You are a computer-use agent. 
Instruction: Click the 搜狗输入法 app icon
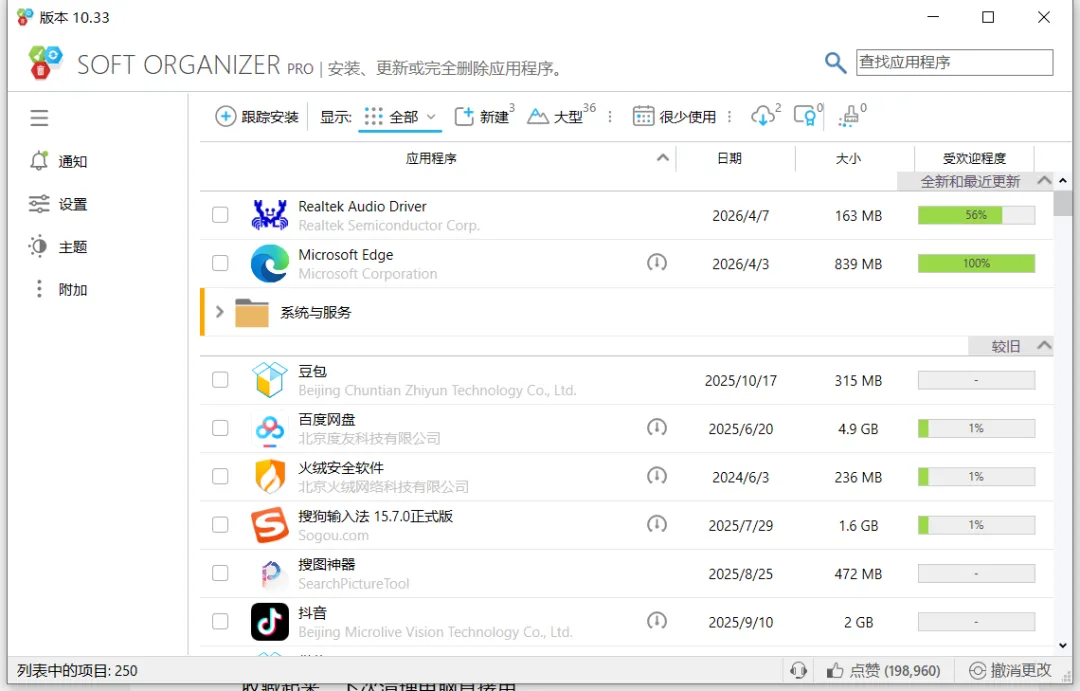point(269,525)
